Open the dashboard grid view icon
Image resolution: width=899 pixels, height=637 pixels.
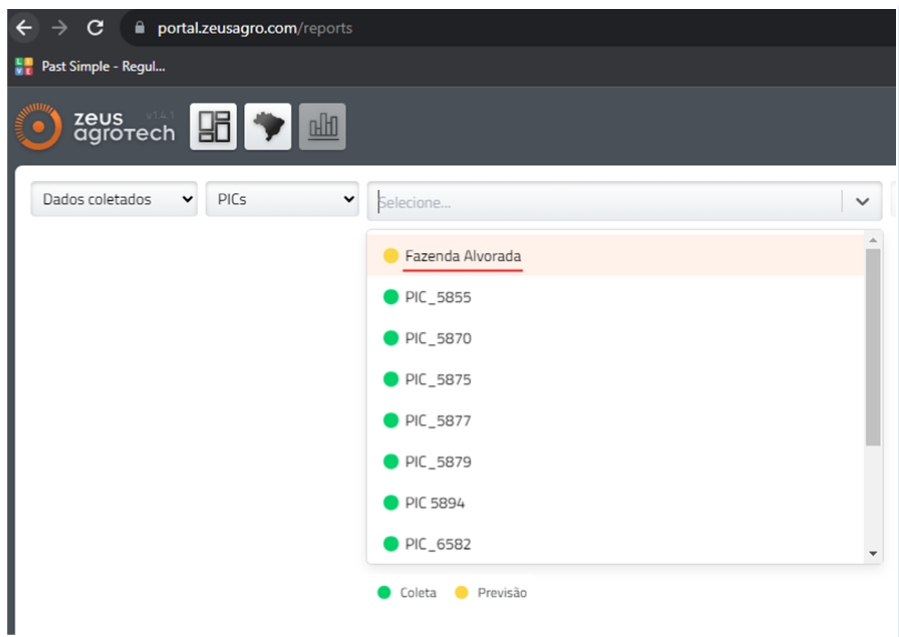(x=213, y=127)
